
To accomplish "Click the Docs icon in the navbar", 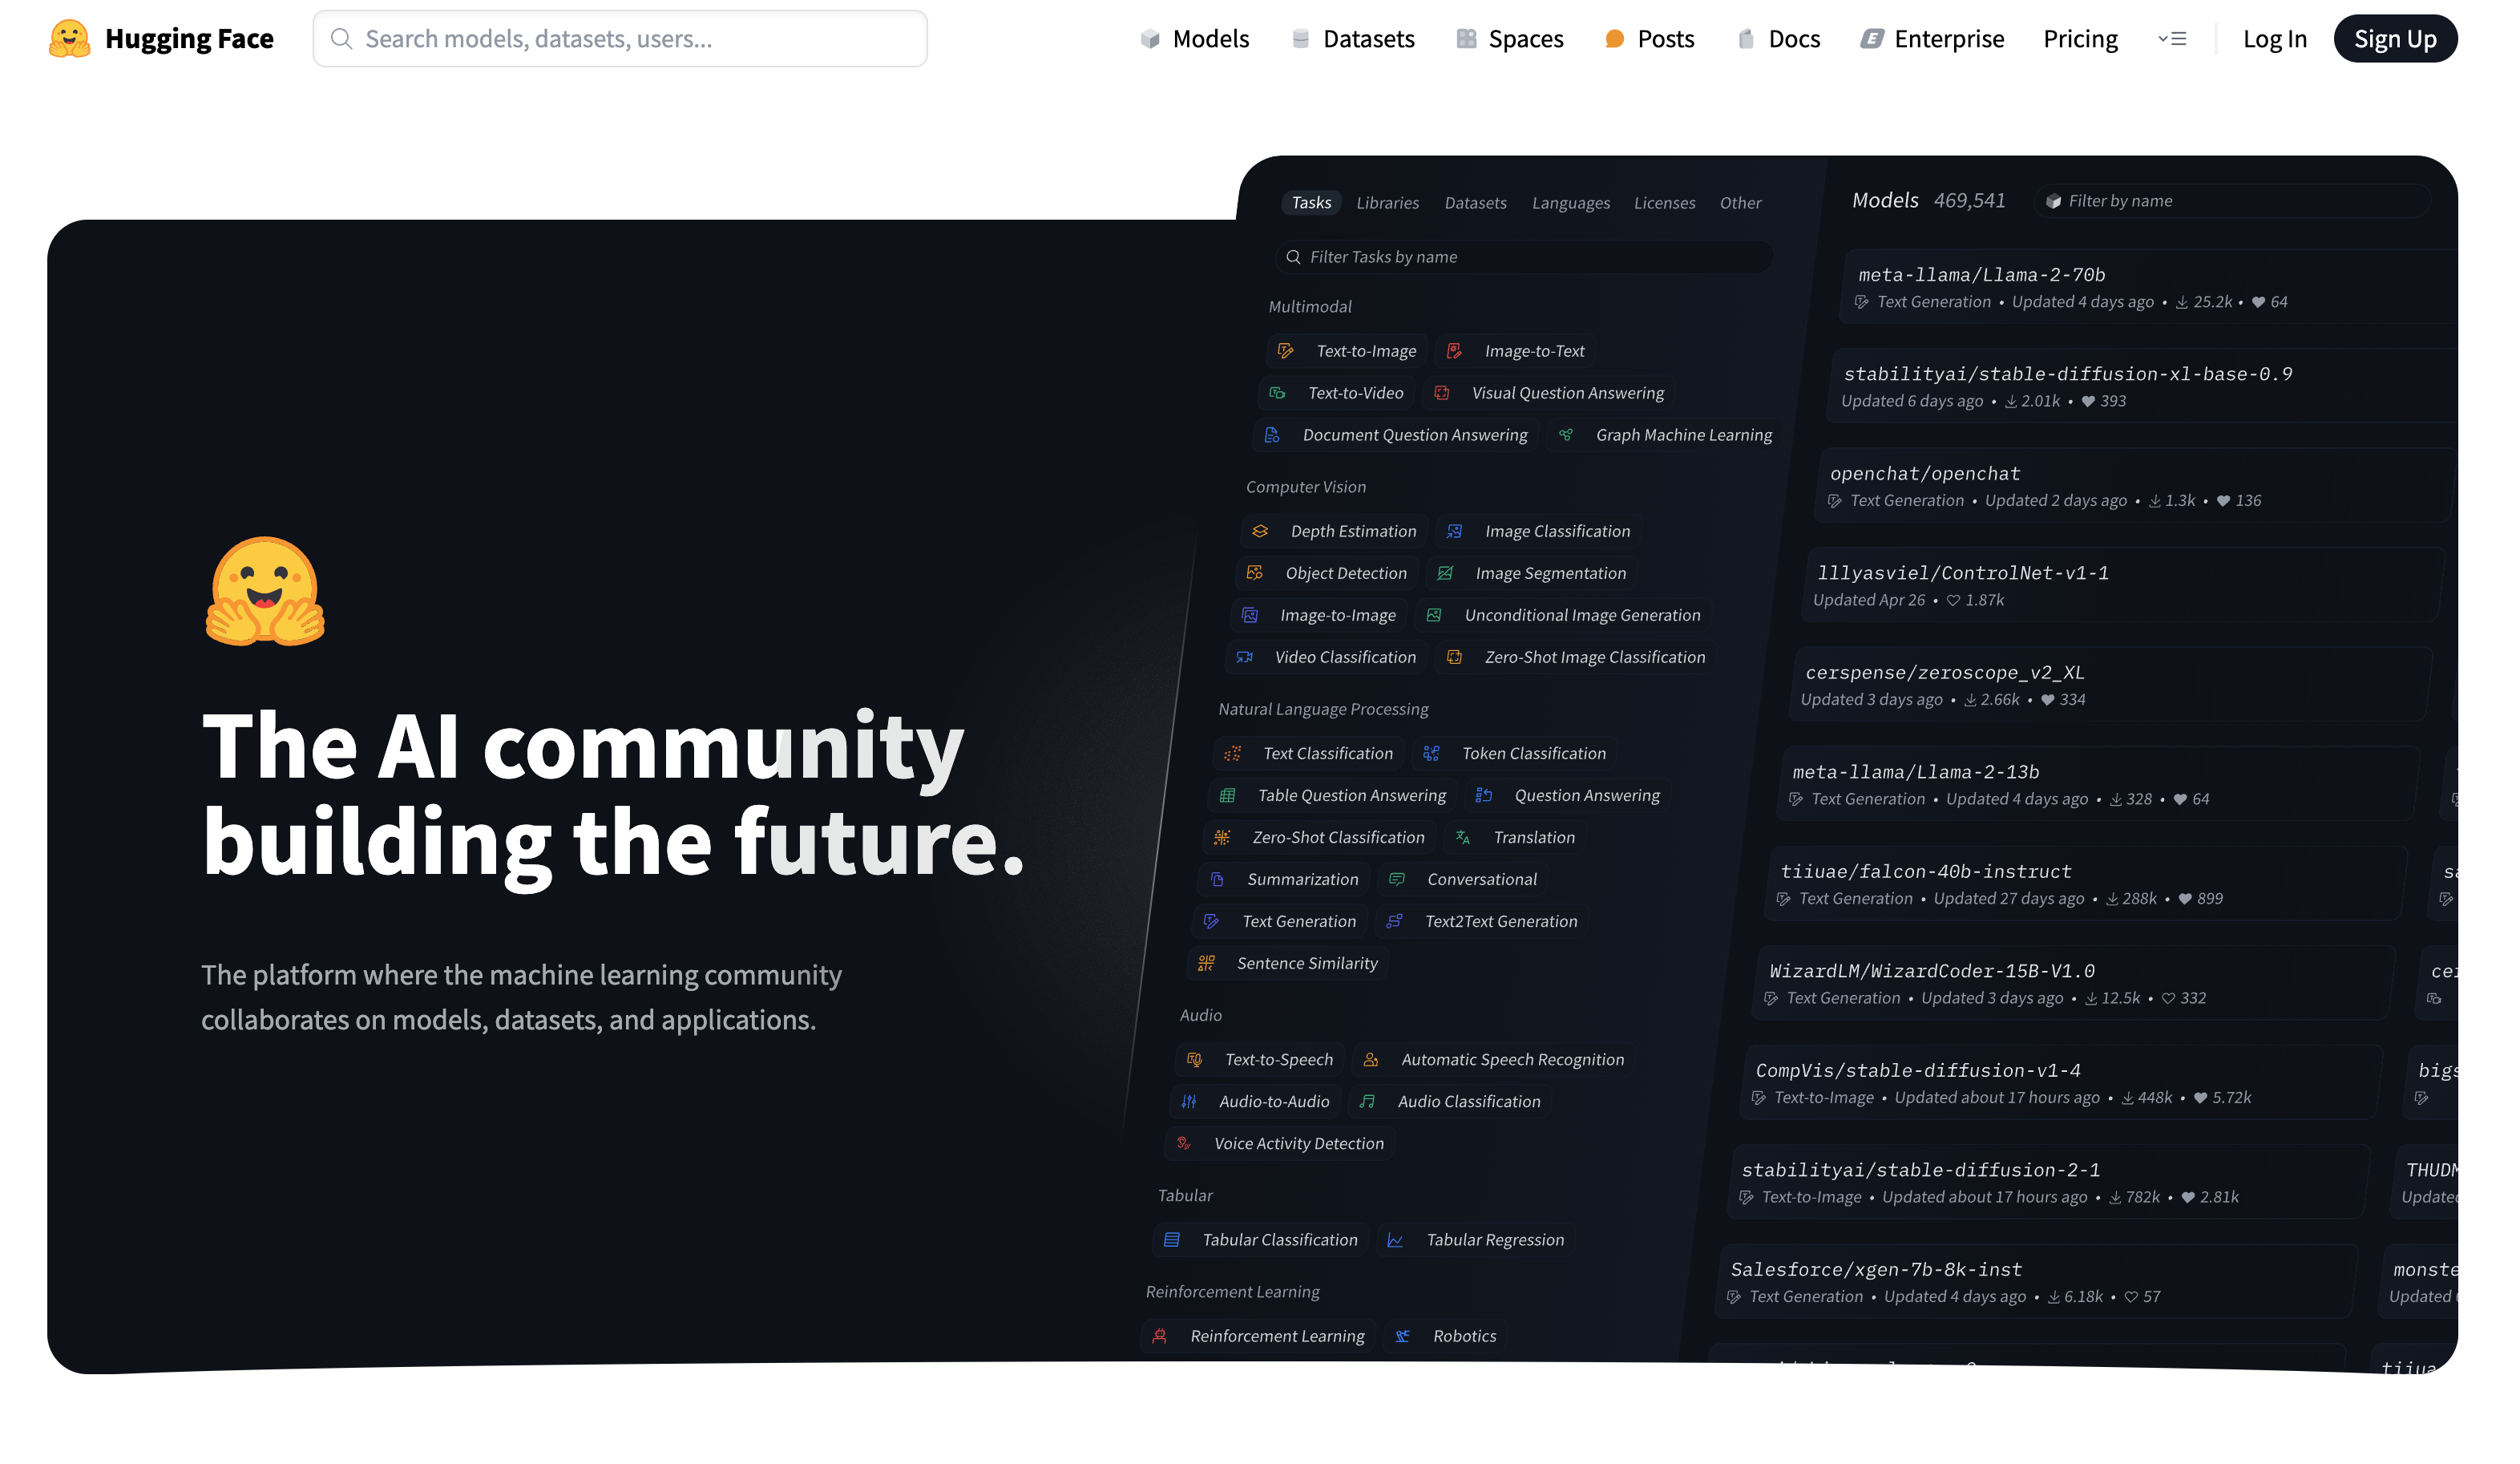I will [1746, 39].
